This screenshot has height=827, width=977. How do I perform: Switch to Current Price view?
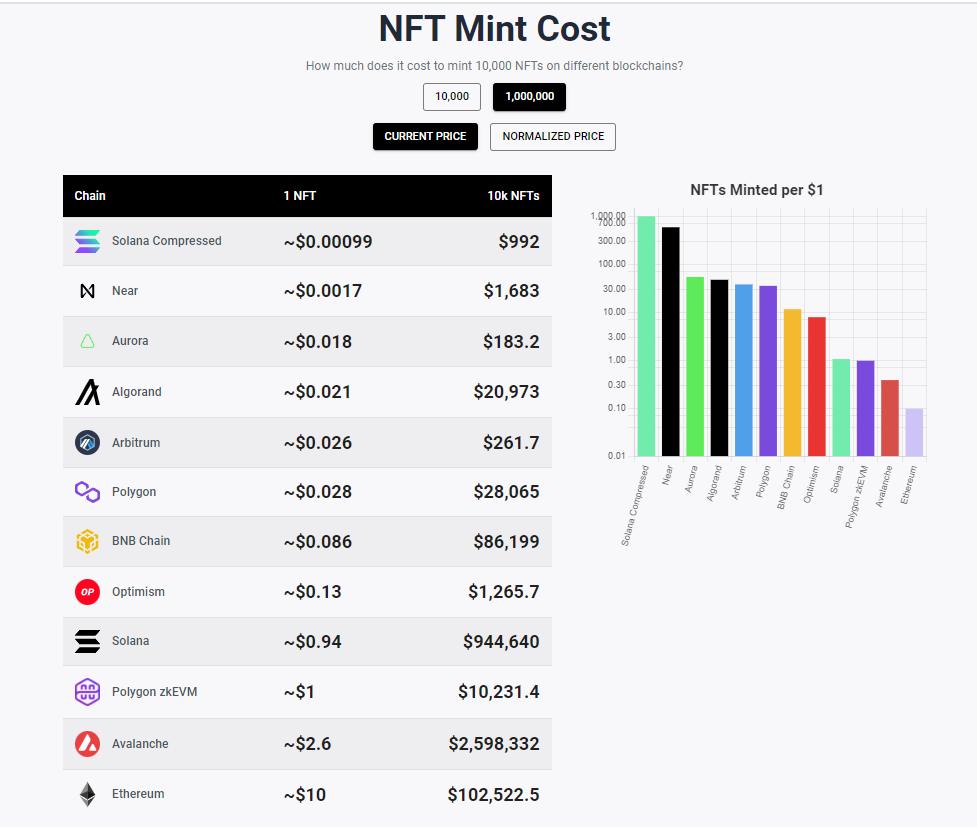tap(425, 136)
